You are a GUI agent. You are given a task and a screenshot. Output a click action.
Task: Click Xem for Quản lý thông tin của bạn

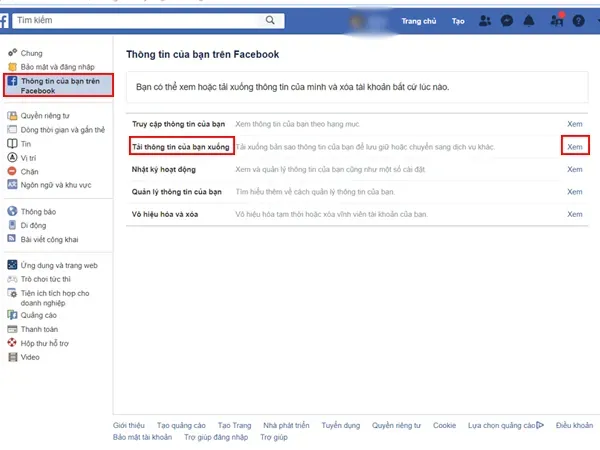(575, 192)
